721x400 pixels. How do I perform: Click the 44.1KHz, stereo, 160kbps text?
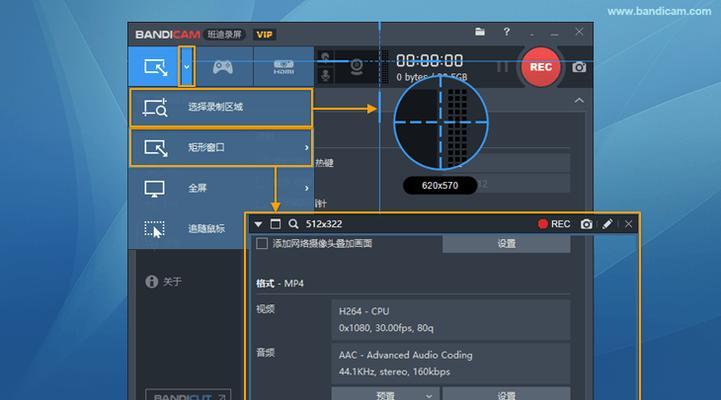(x=394, y=371)
